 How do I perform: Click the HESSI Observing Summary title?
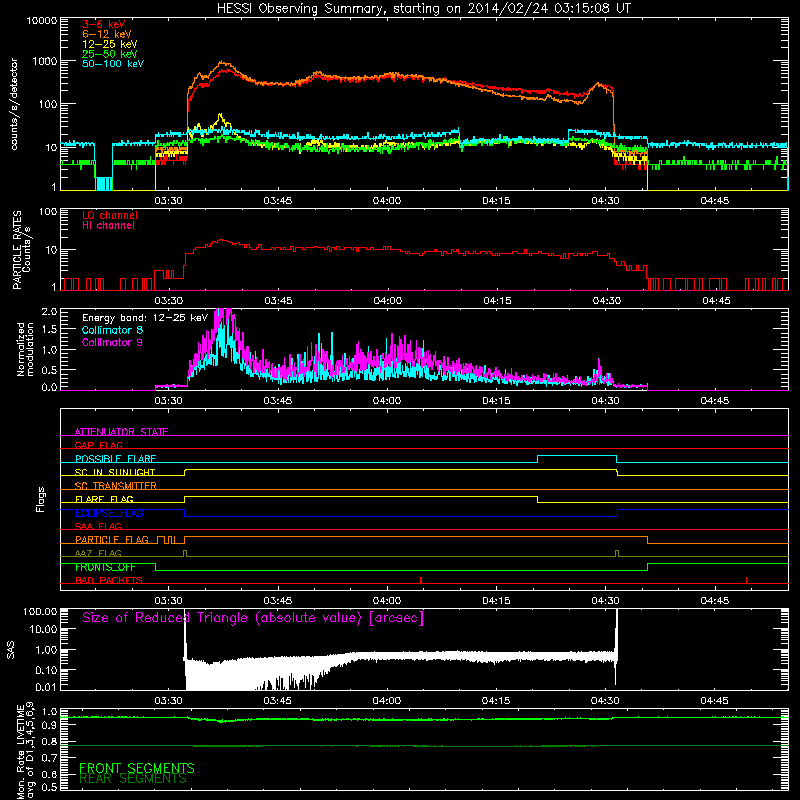pyautogui.click(x=423, y=9)
